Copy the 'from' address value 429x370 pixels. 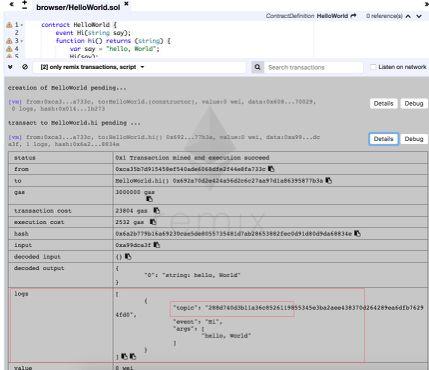[271, 169]
